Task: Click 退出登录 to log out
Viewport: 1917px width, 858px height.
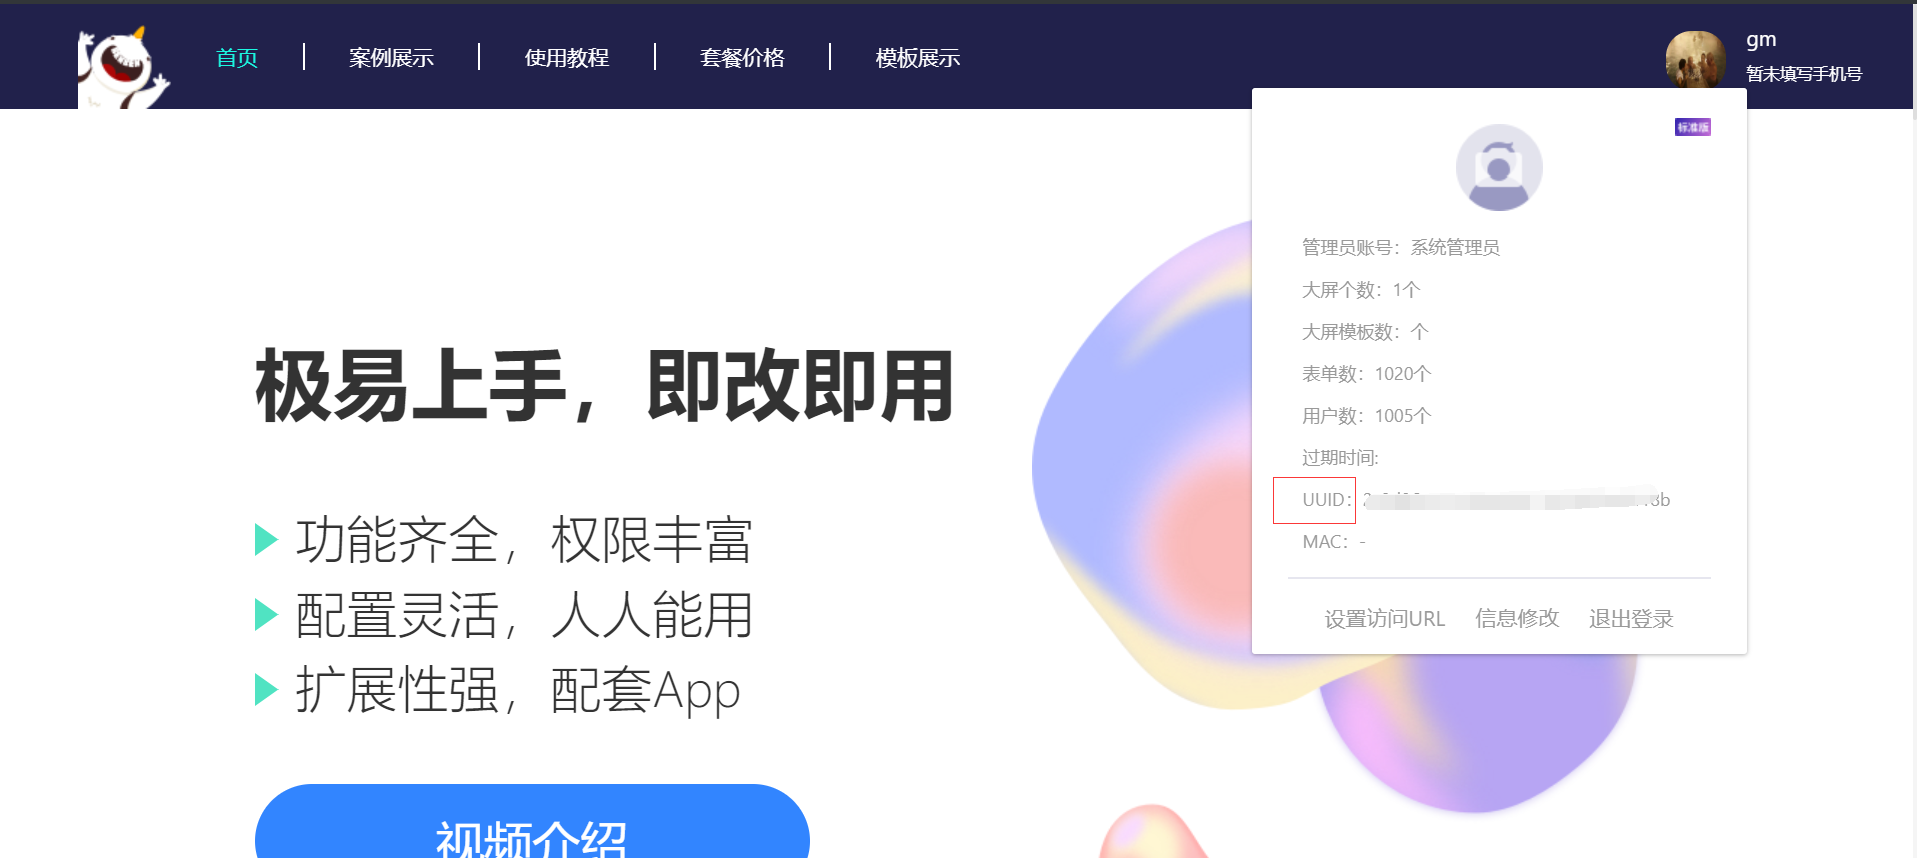Action: [1631, 619]
